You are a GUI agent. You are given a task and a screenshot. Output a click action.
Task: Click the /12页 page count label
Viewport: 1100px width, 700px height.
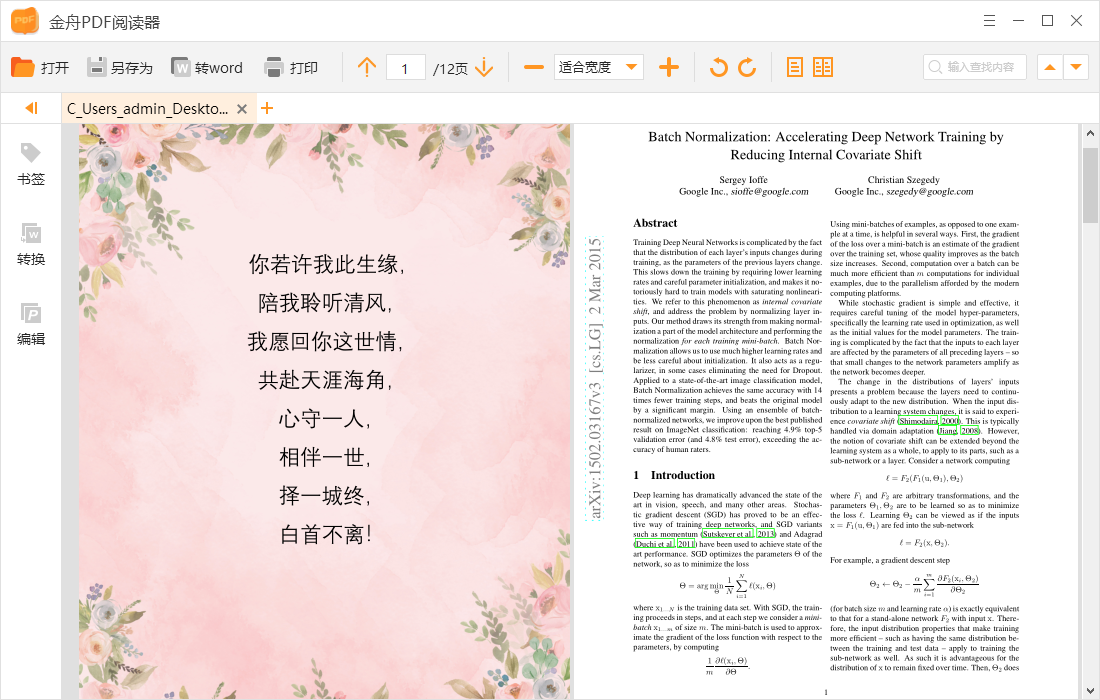click(450, 68)
